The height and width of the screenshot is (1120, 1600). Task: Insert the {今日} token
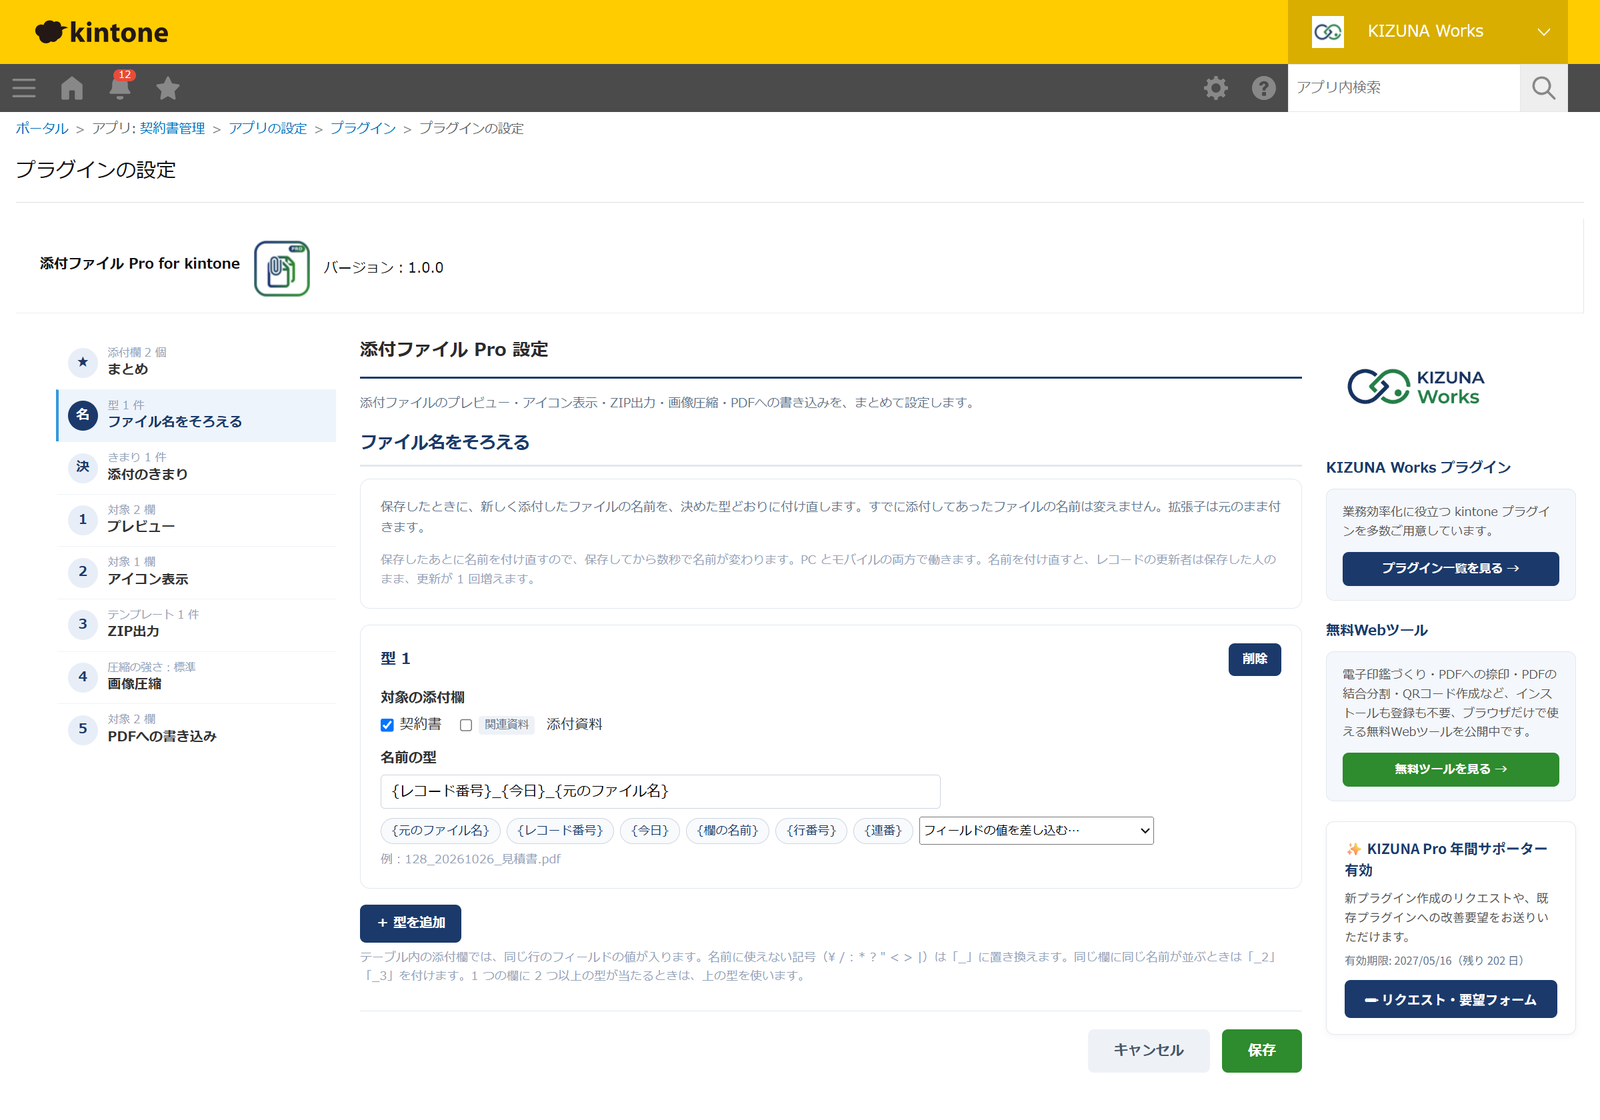tap(650, 831)
